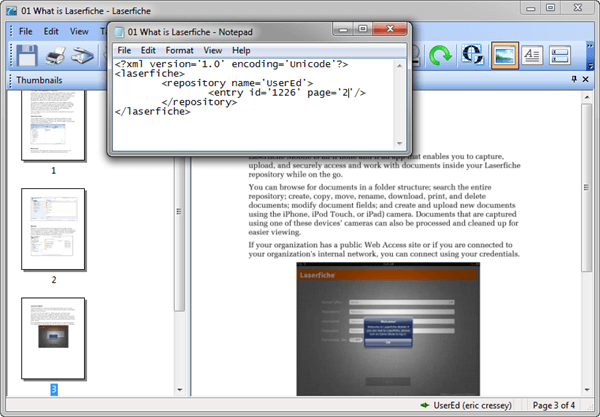Close the Notepad window
This screenshot has width=600, height=417.
point(390,29)
